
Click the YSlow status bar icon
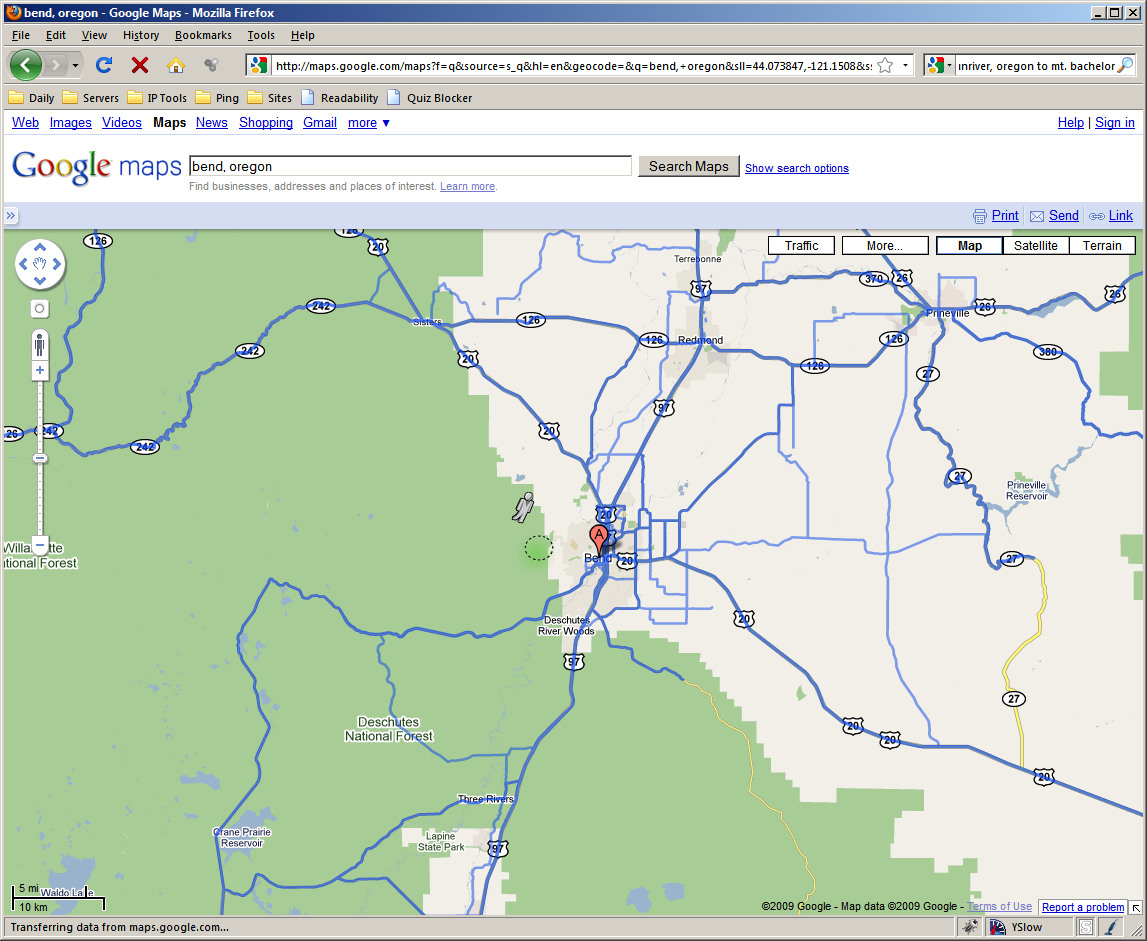(1016, 927)
